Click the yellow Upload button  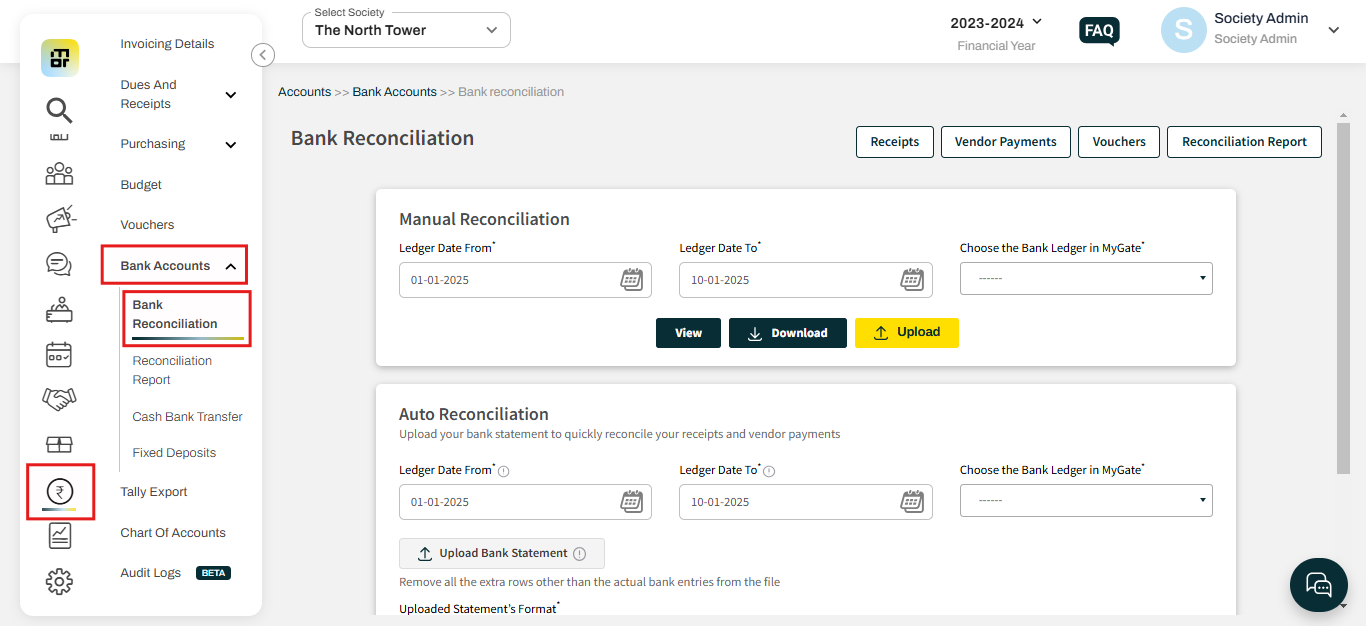(907, 332)
